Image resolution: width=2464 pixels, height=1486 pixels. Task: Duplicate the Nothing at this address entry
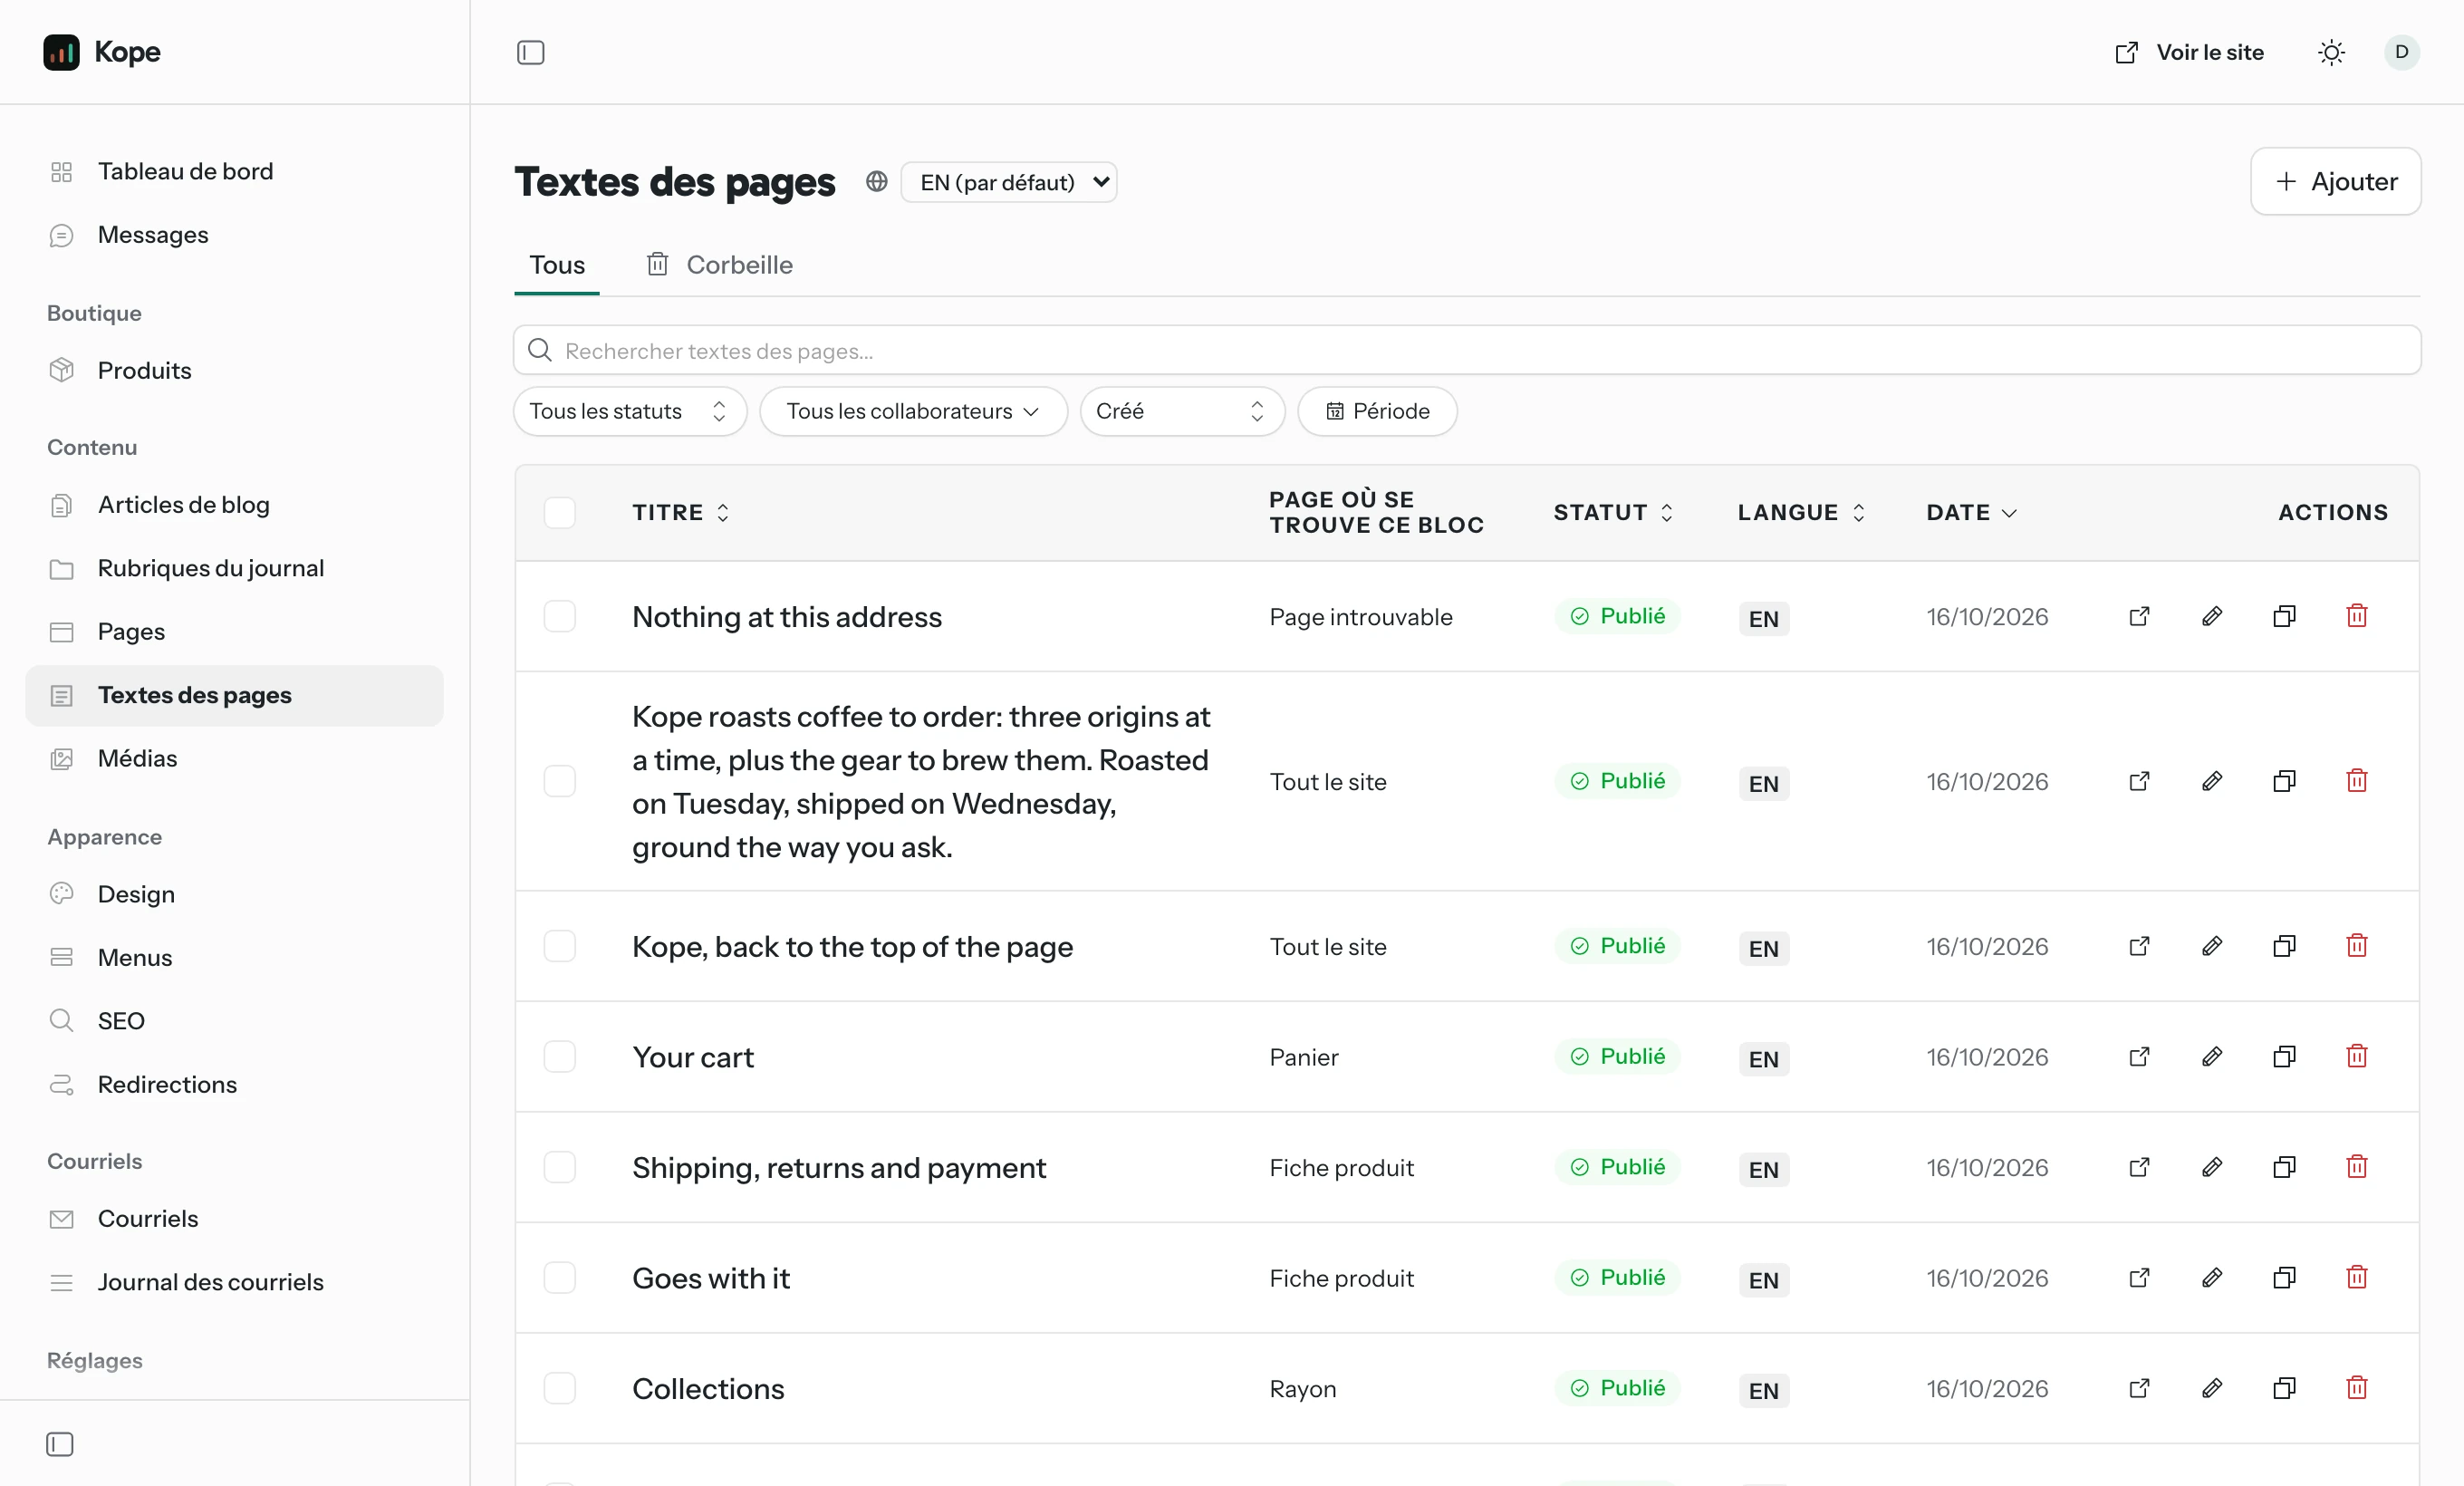tap(2284, 616)
